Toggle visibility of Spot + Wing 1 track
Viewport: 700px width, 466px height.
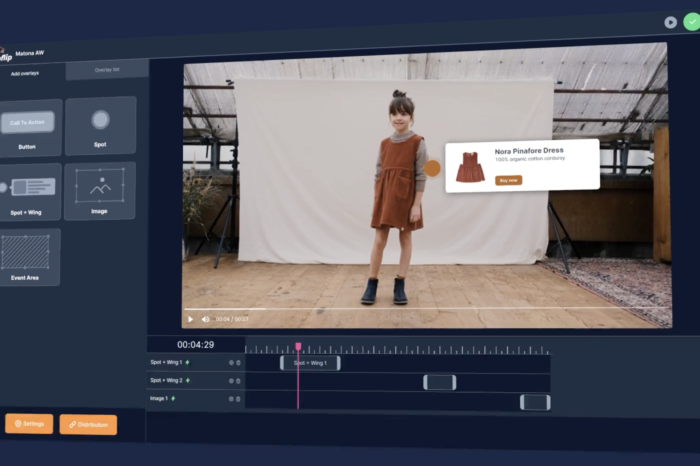tap(231, 362)
